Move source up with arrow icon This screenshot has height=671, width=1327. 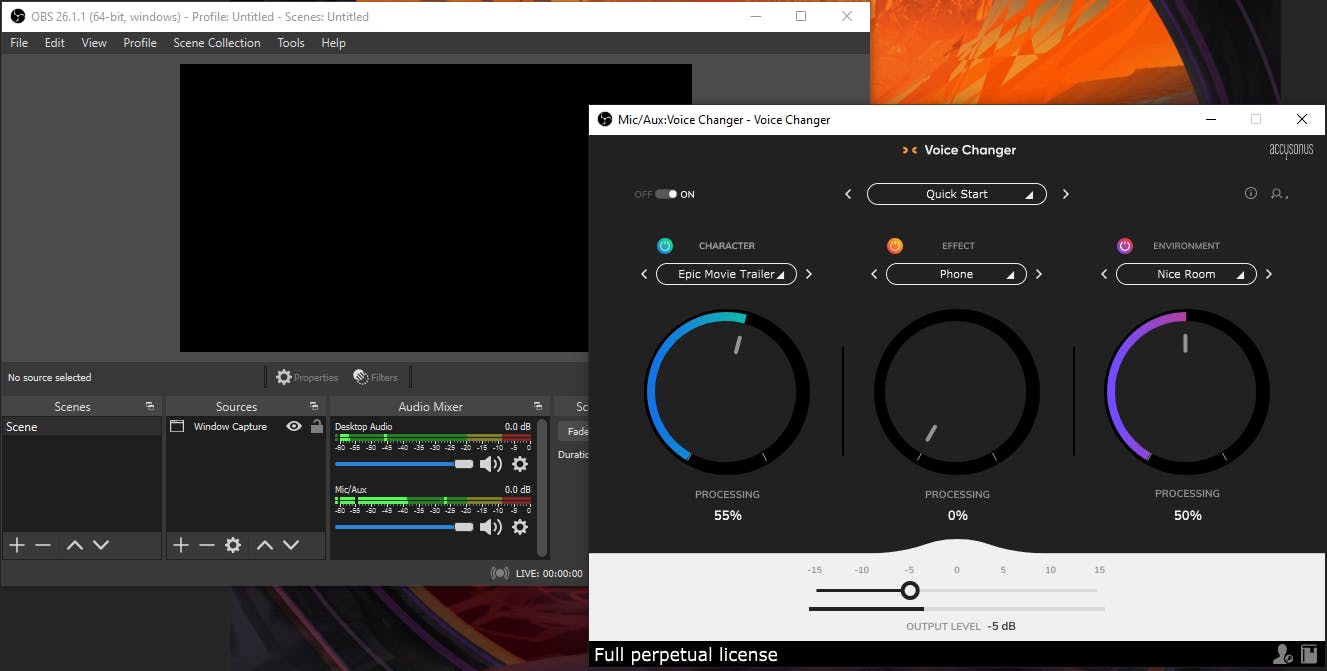(x=264, y=545)
